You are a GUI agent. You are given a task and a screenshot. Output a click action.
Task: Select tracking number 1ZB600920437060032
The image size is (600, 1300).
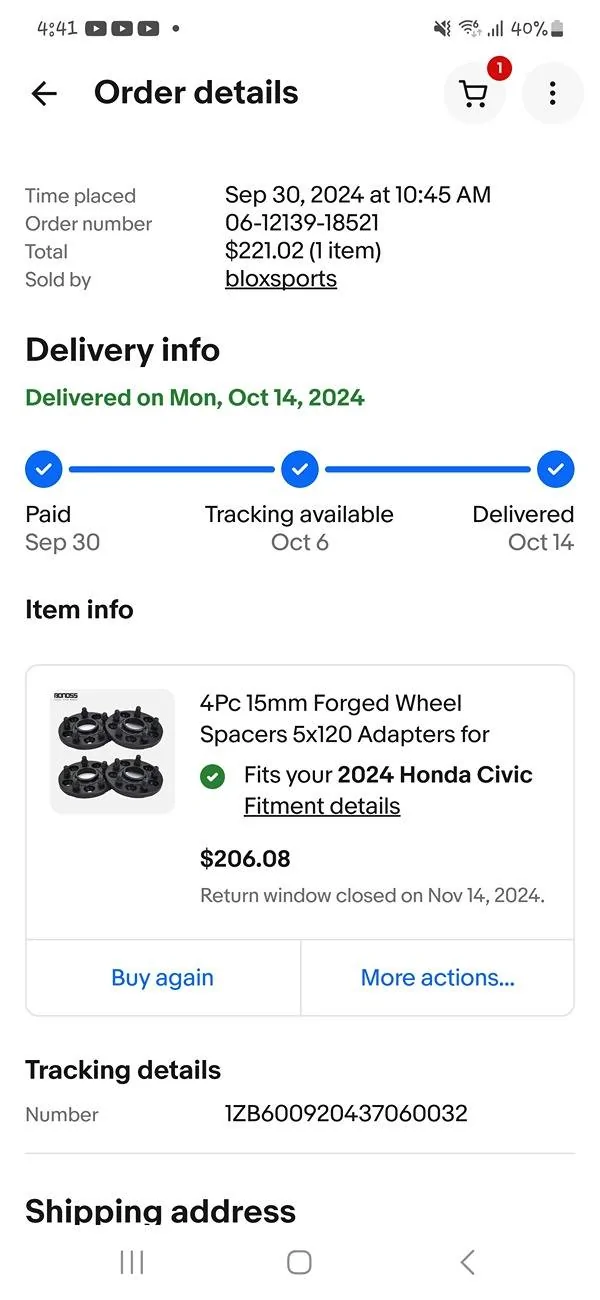[345, 1113]
